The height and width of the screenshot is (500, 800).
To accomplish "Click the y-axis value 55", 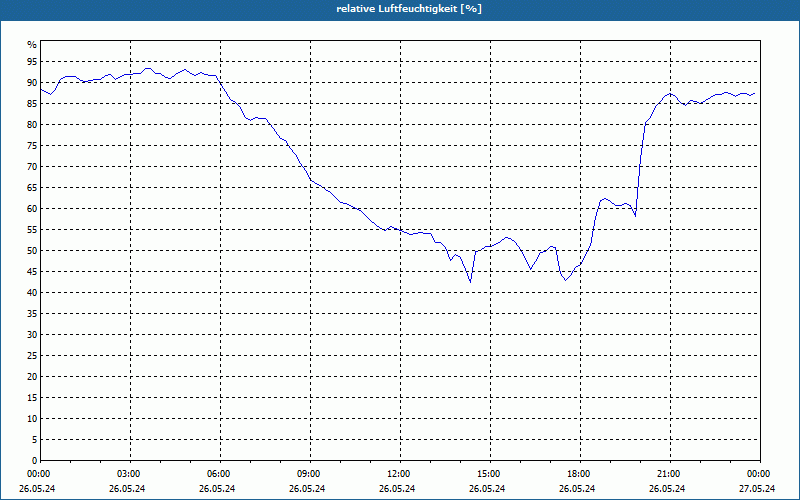I will pyautogui.click(x=32, y=230).
